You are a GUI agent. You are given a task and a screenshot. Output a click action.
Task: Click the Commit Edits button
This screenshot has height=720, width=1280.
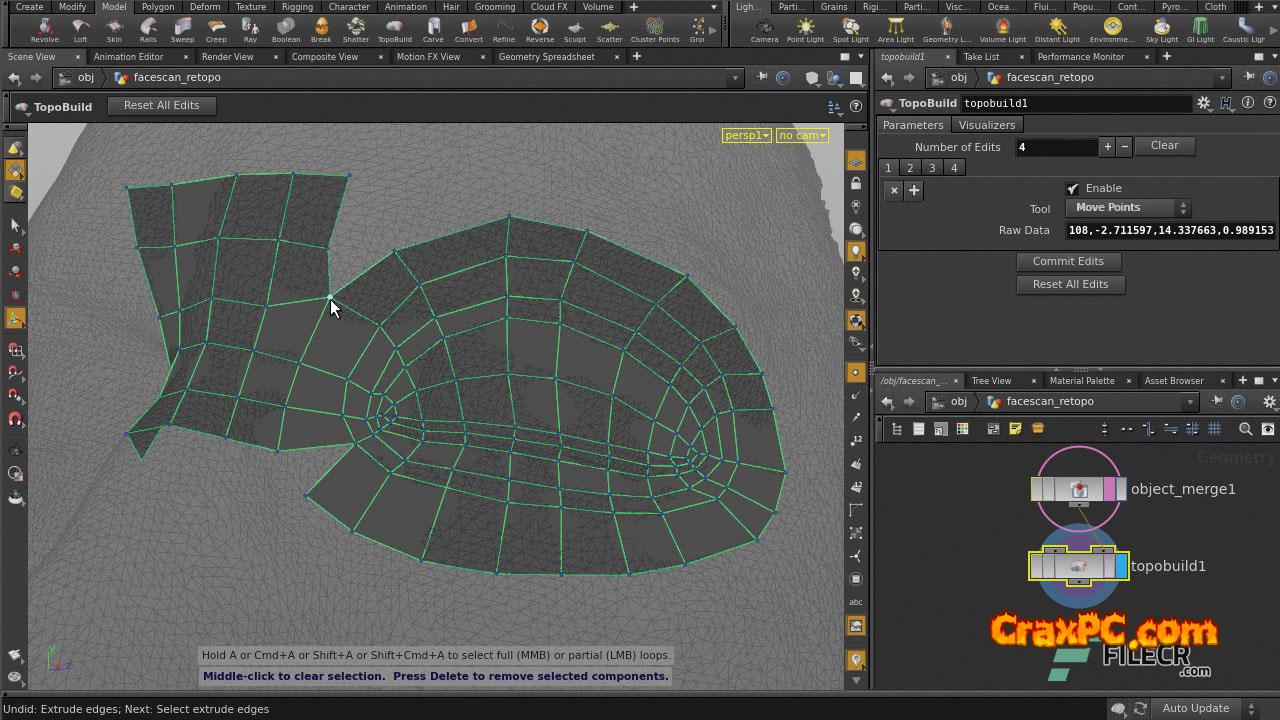pyautogui.click(x=1068, y=261)
